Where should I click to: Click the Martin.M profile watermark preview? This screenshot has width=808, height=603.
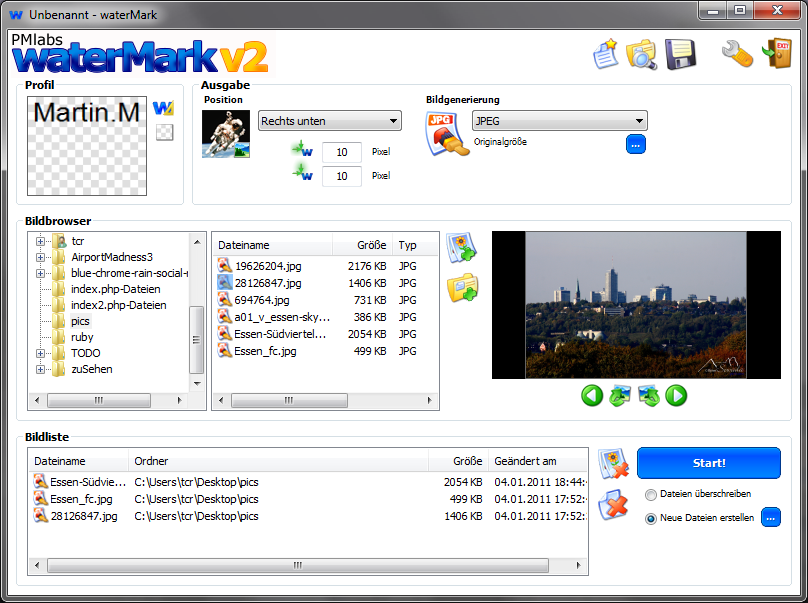[x=87, y=146]
